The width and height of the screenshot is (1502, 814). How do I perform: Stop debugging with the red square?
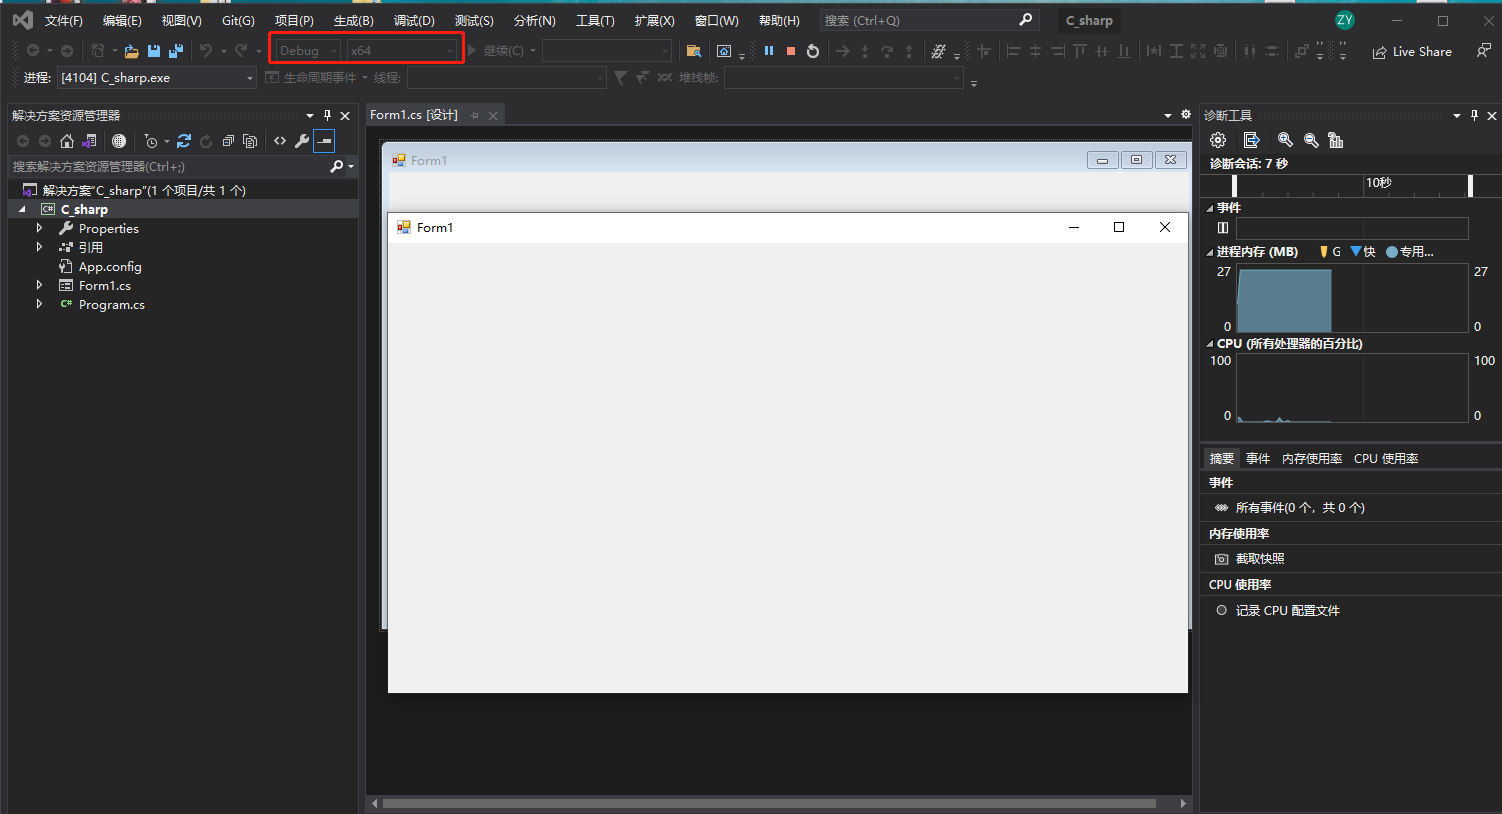[791, 51]
